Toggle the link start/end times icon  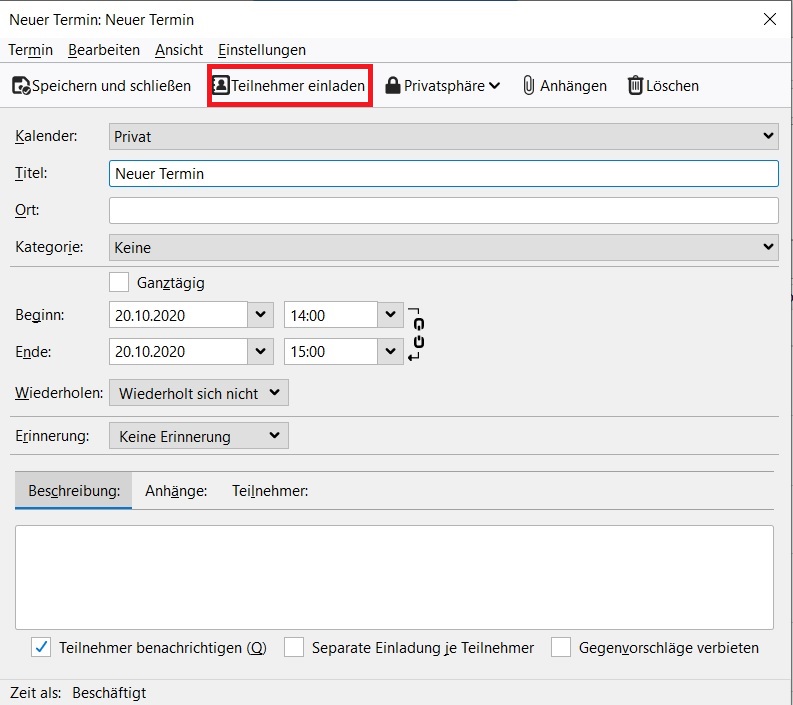pos(415,334)
